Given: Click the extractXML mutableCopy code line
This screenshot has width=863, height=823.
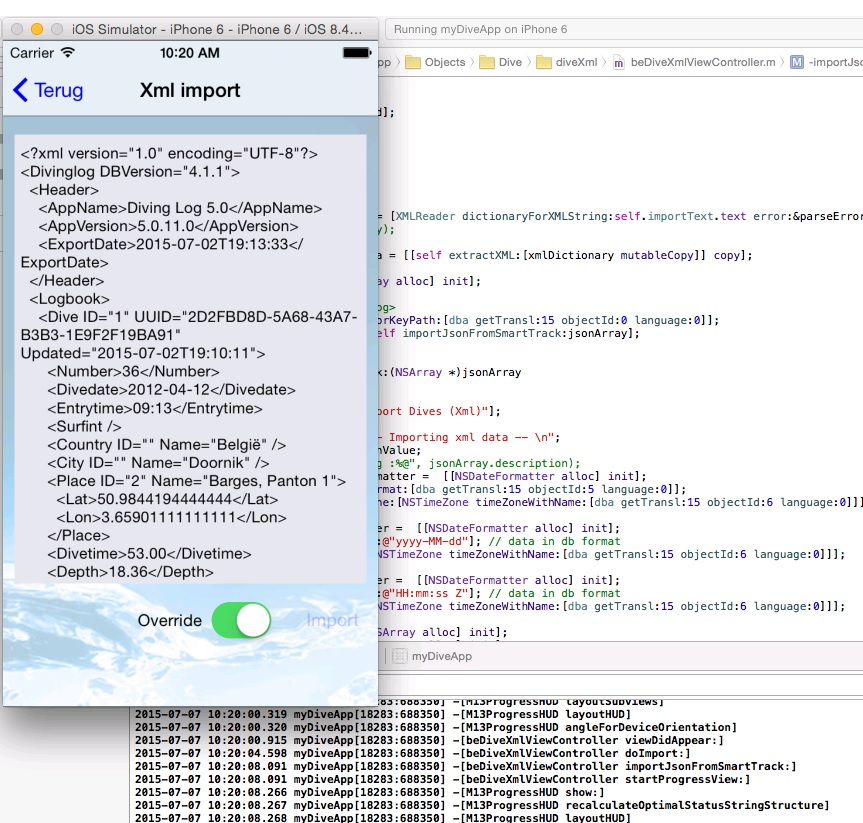Looking at the screenshot, I should tap(565, 255).
